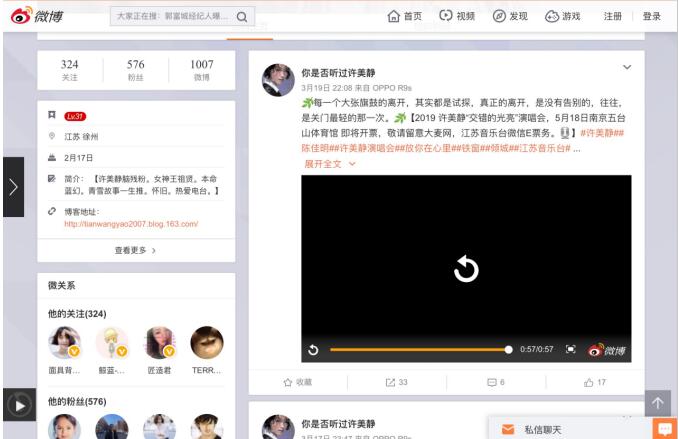Click the location pin 江苏 徐州
This screenshot has height=439, width=678.
coord(52,136)
